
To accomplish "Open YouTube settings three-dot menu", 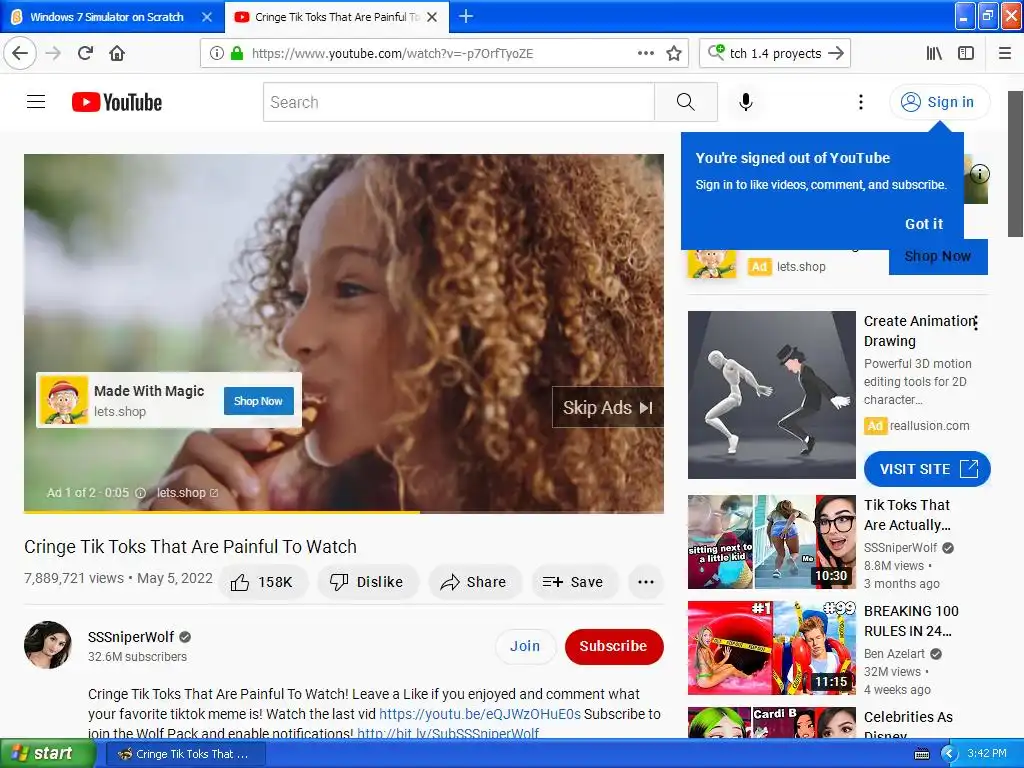I will [x=861, y=102].
